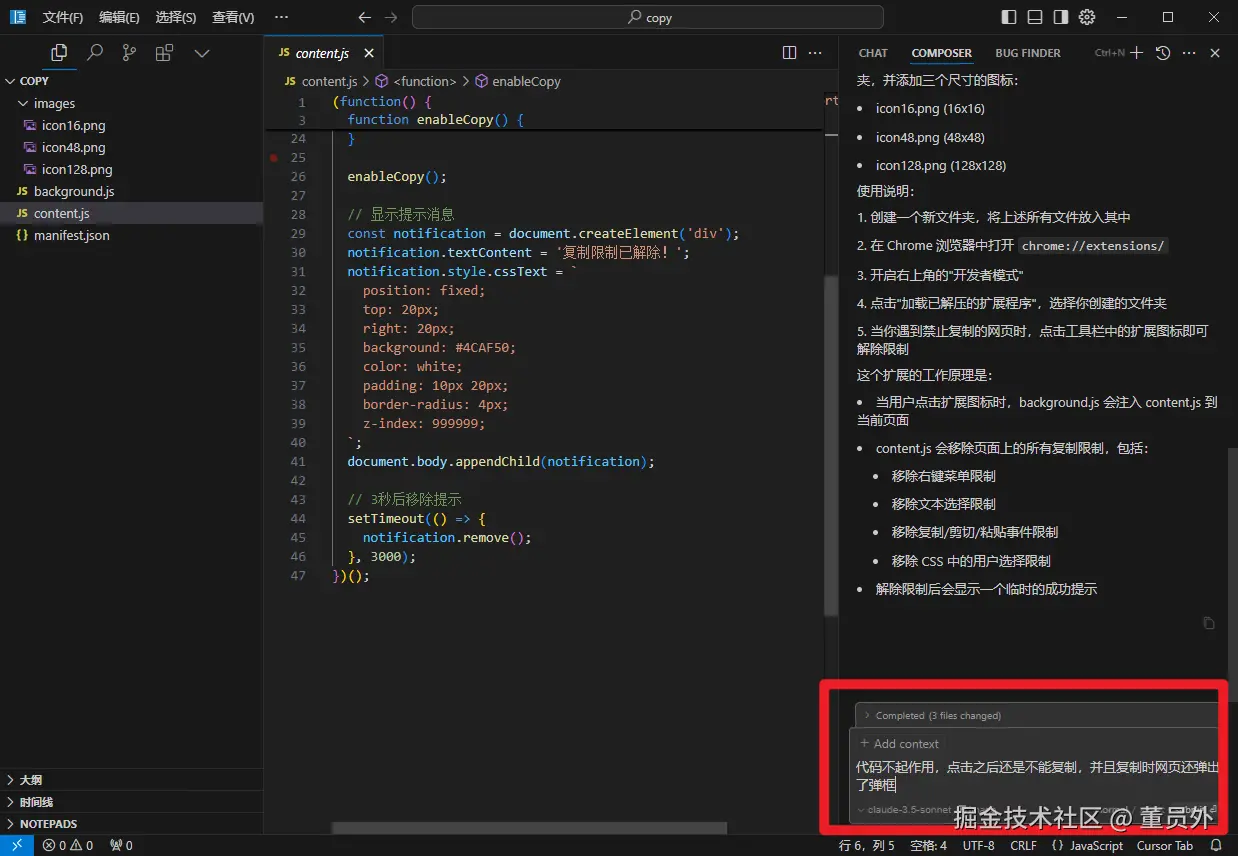The height and width of the screenshot is (856, 1238).
Task: Open the Extensions view icon
Action: 164,53
